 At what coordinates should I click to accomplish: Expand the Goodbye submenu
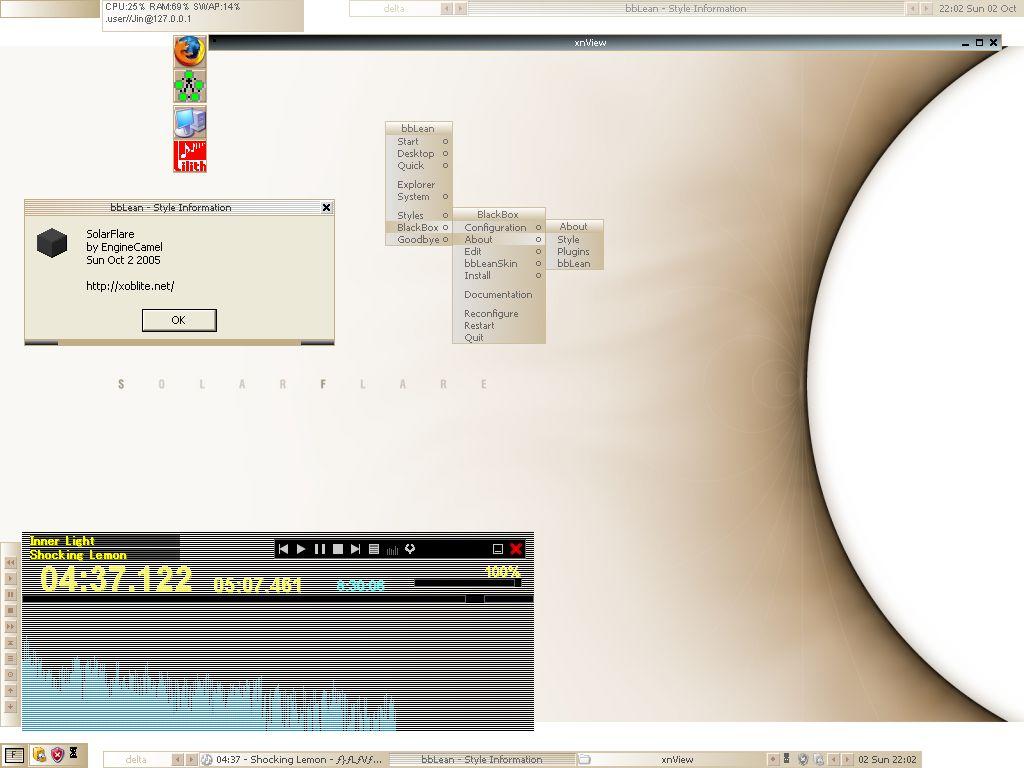click(419, 240)
